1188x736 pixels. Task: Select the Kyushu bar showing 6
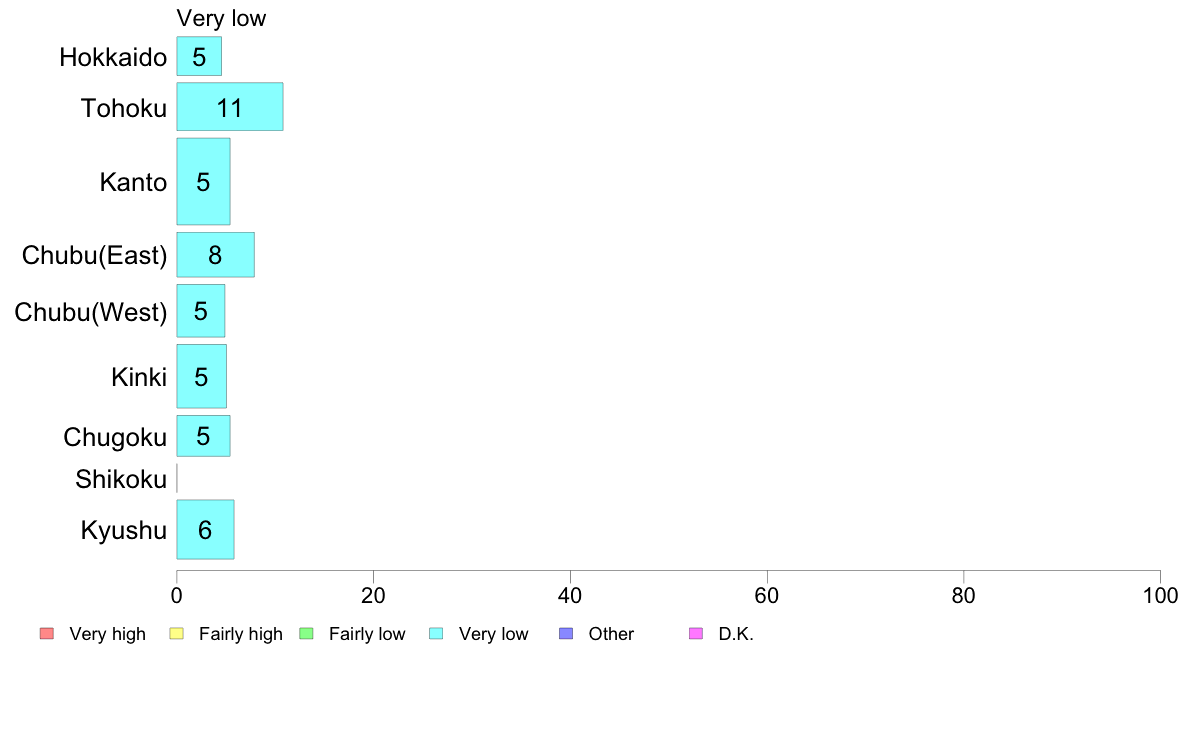coord(205,529)
